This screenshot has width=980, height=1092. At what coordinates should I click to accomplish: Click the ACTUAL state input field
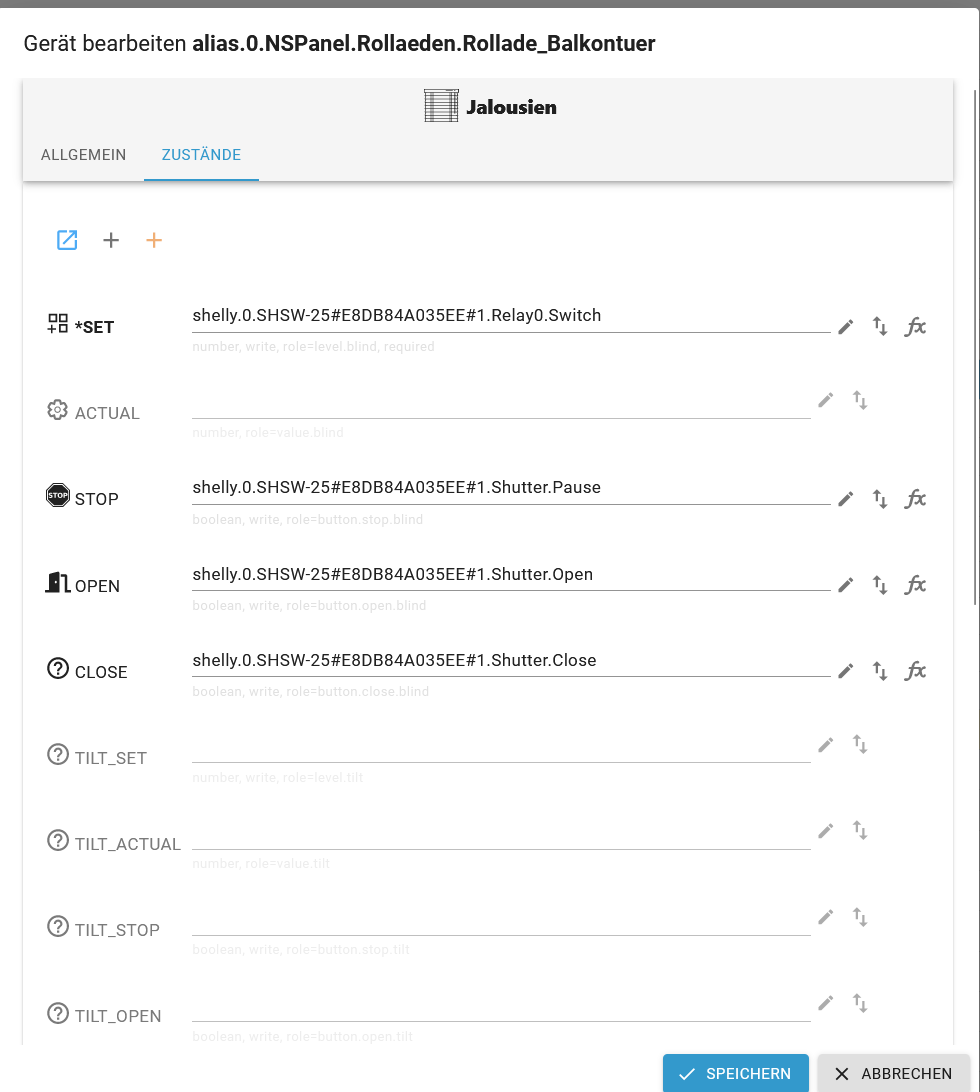500,405
